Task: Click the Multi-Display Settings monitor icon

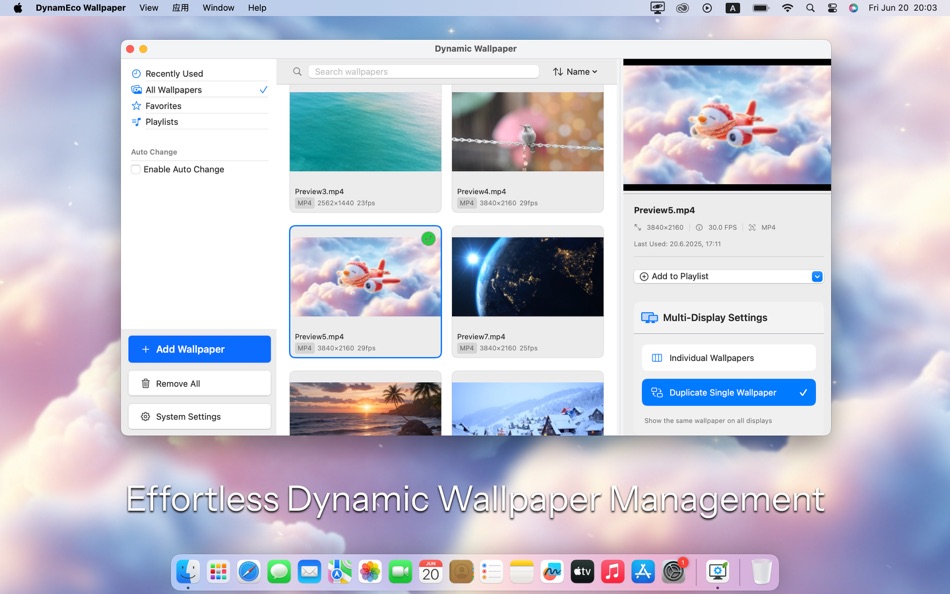Action: [x=649, y=318]
